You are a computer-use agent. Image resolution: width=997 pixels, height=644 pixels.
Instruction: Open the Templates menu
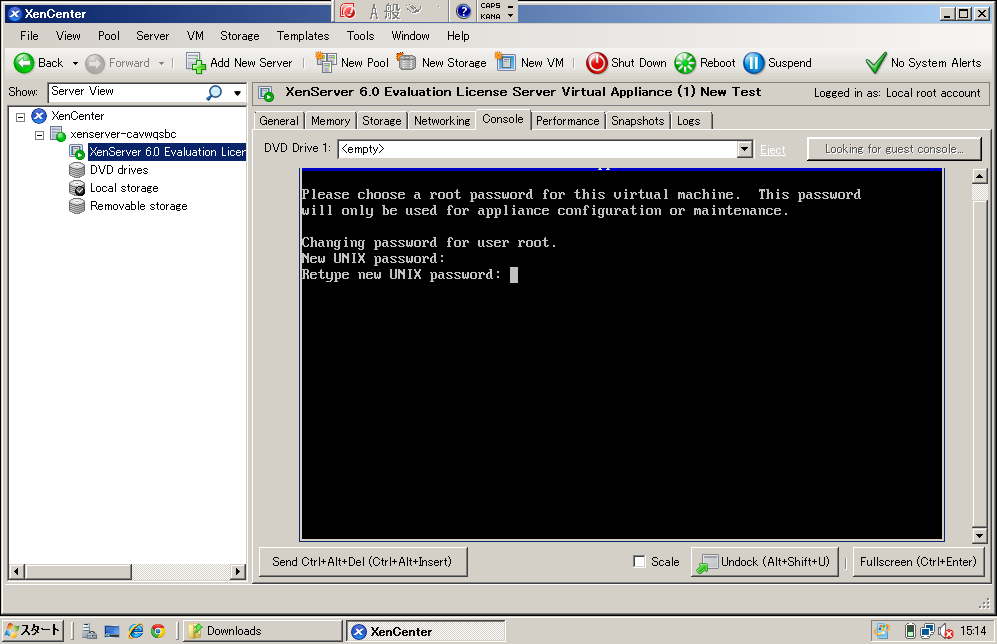pos(303,36)
